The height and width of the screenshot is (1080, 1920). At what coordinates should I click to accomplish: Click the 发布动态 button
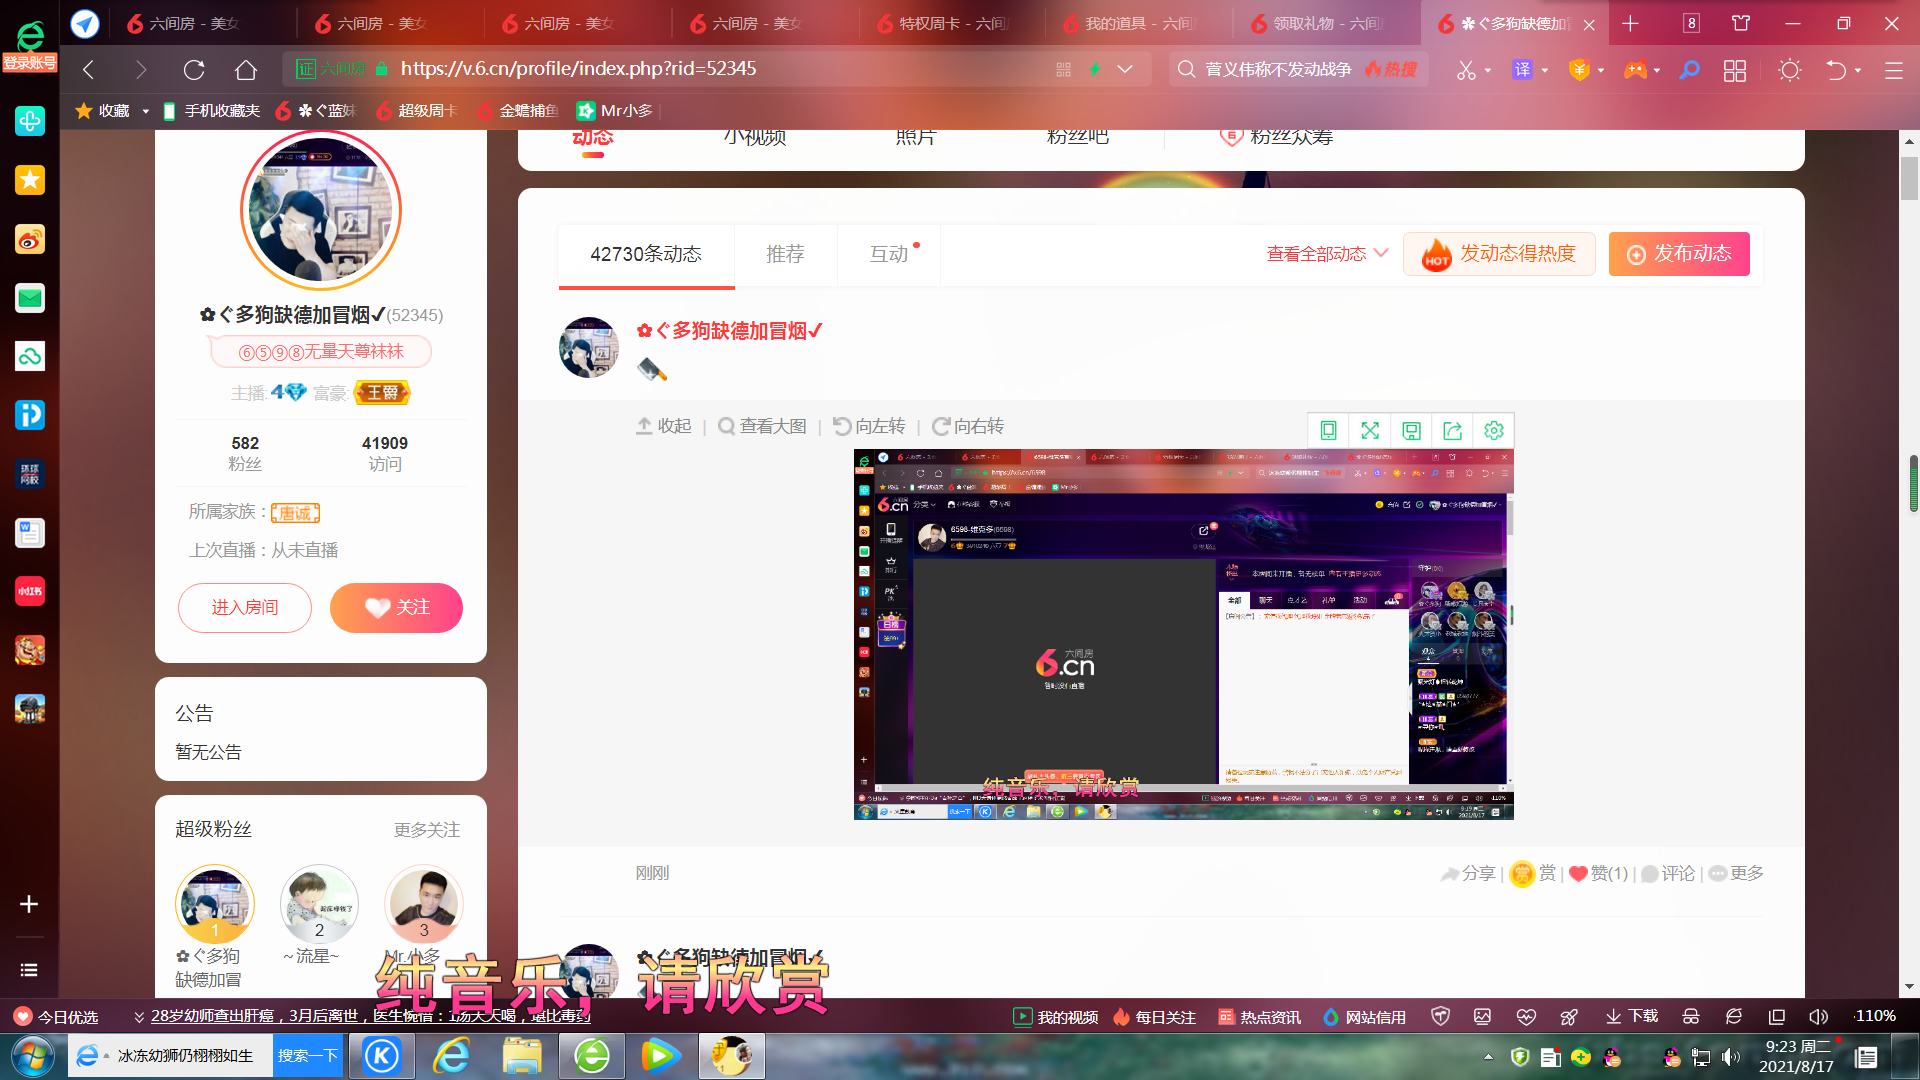pos(1679,254)
